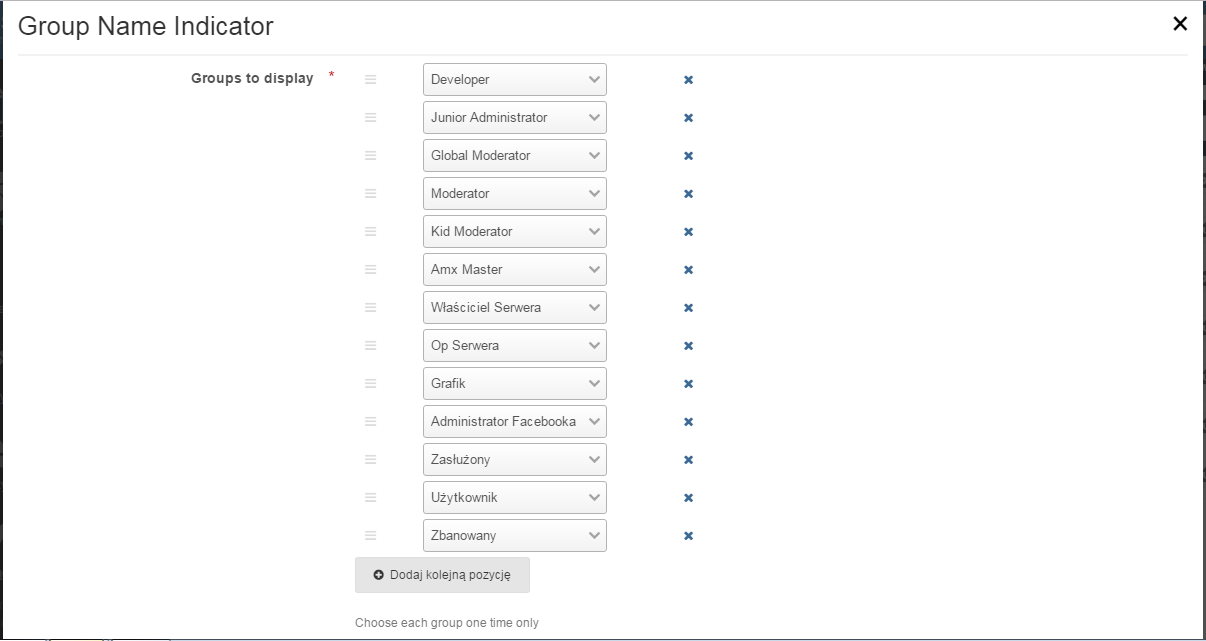Viewport: 1206px width, 641px height.
Task: Open the Moderator dropdown list
Action: click(514, 194)
